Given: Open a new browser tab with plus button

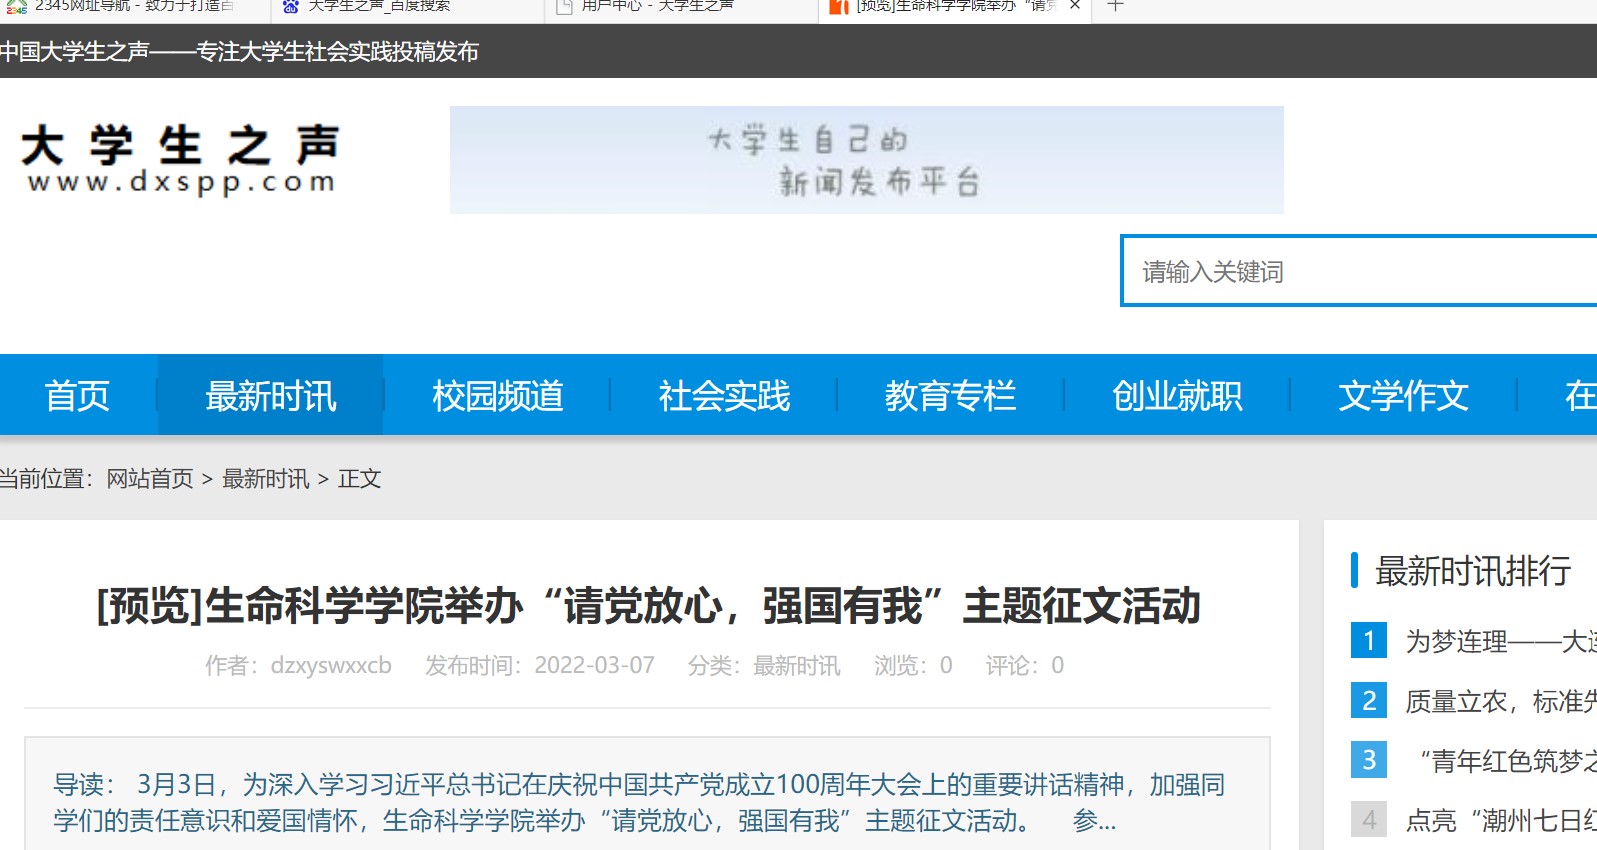Looking at the screenshot, I should (1116, 5).
